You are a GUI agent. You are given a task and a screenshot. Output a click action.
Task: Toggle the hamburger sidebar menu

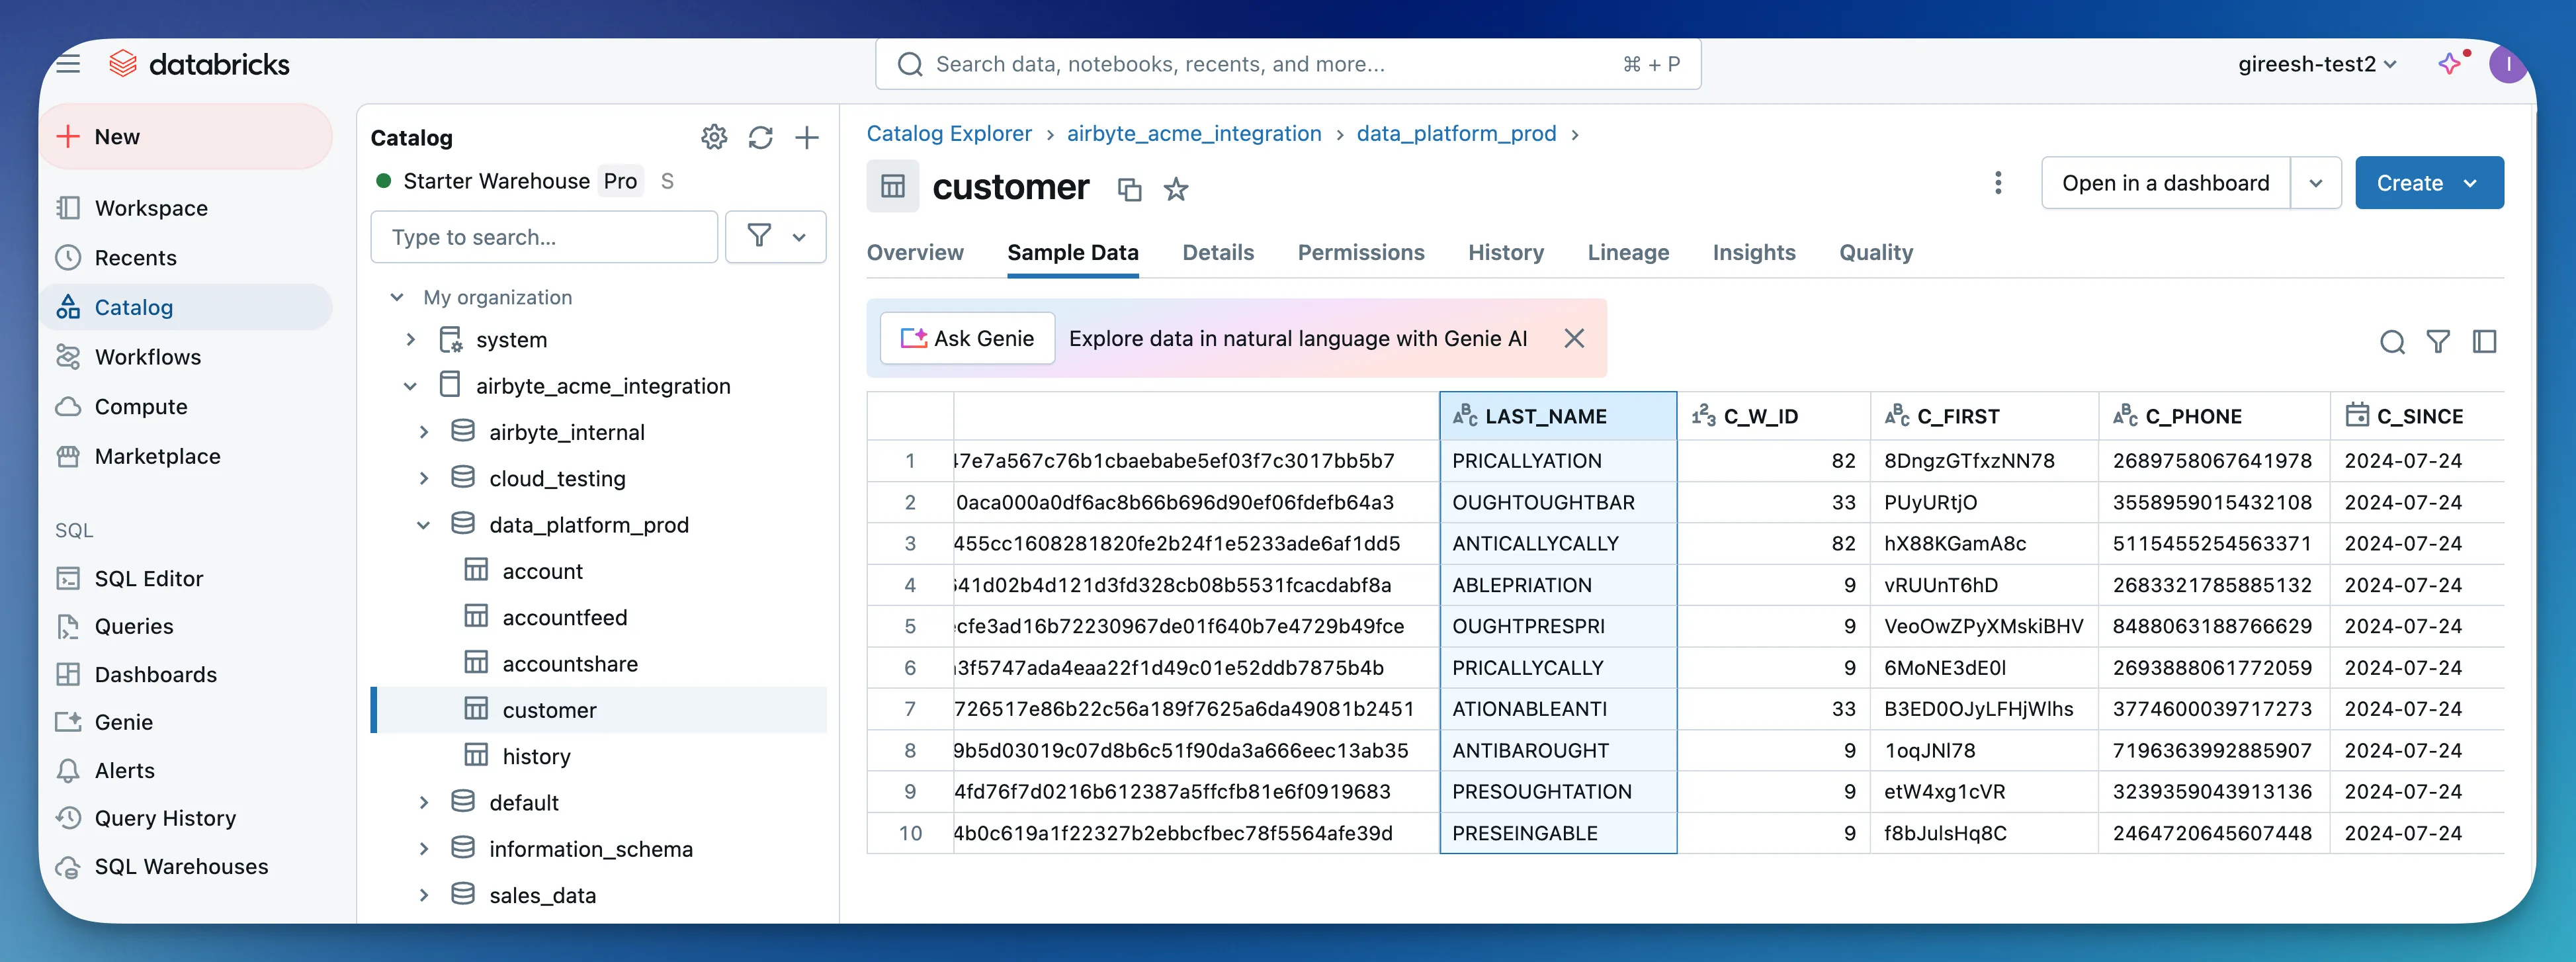coord(68,64)
